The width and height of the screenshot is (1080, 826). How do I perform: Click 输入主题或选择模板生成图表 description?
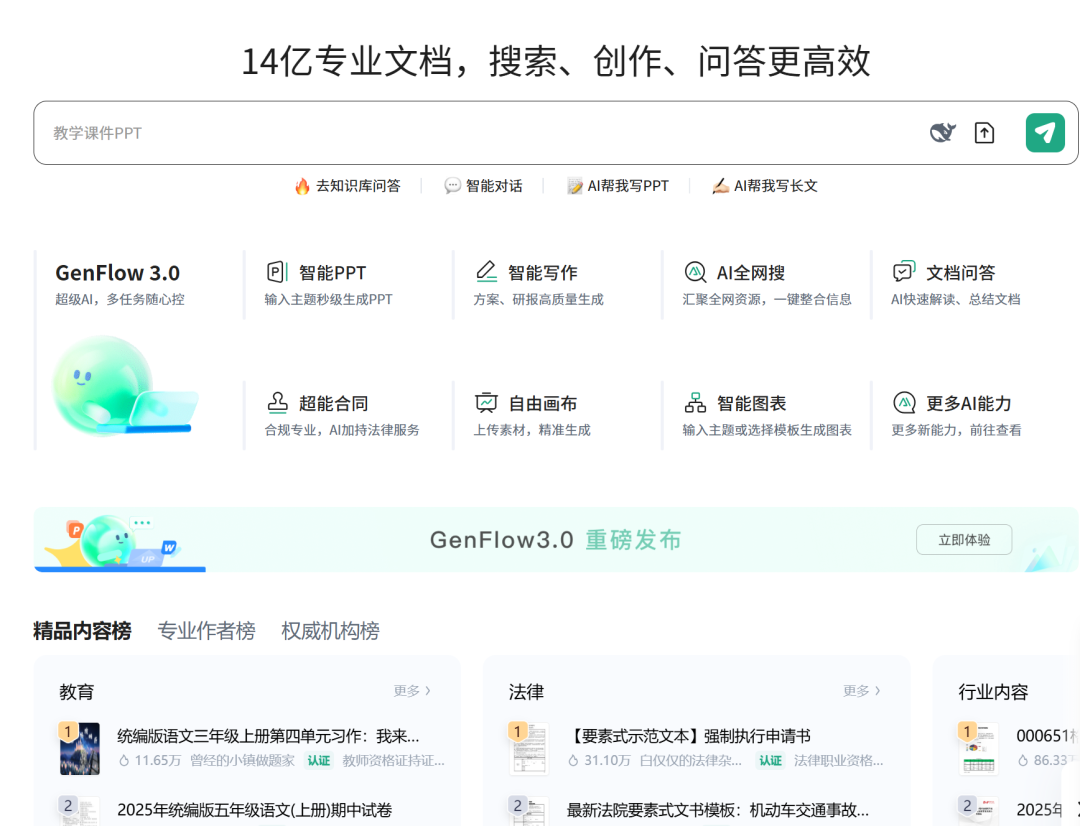767,430
